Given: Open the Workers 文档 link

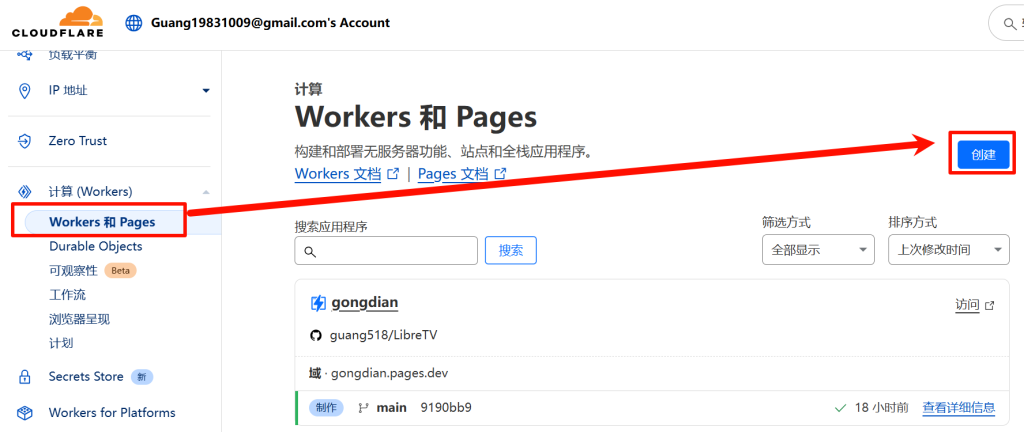Looking at the screenshot, I should (338, 174).
